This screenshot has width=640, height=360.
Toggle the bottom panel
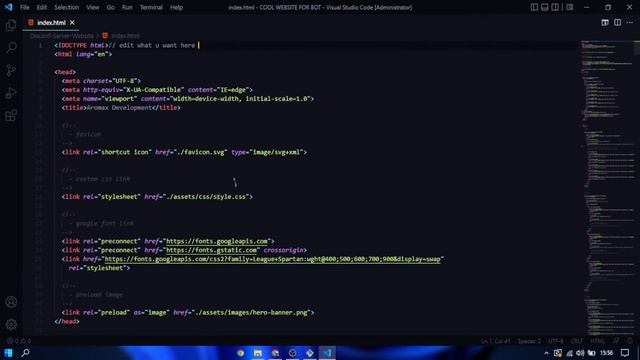544,7
